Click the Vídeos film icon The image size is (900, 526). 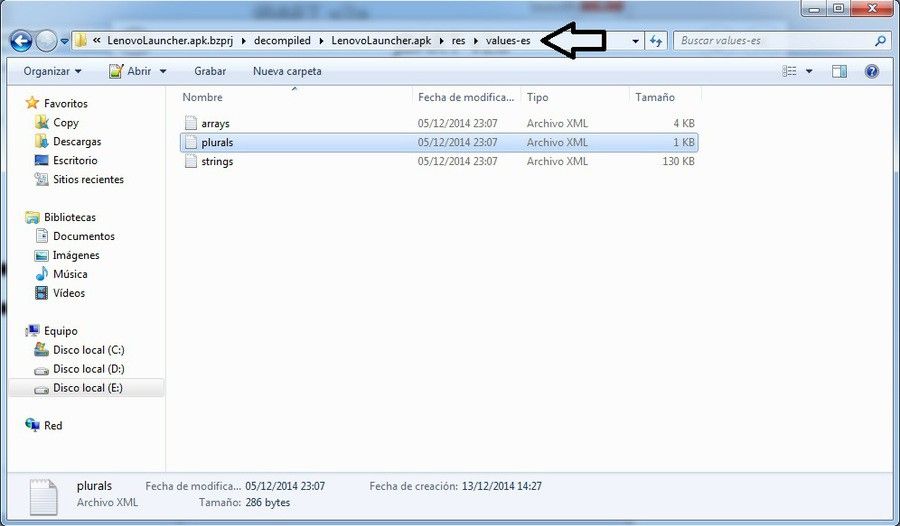[x=41, y=293]
